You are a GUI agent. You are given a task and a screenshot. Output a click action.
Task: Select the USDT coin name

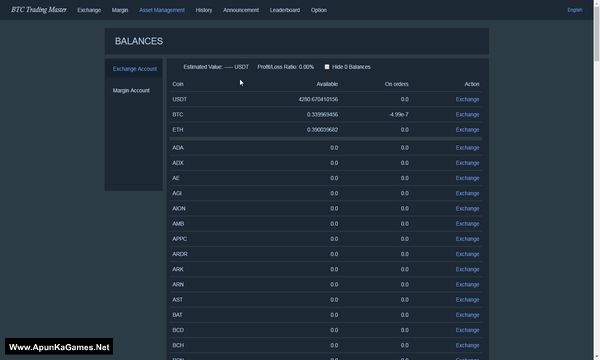(179, 99)
